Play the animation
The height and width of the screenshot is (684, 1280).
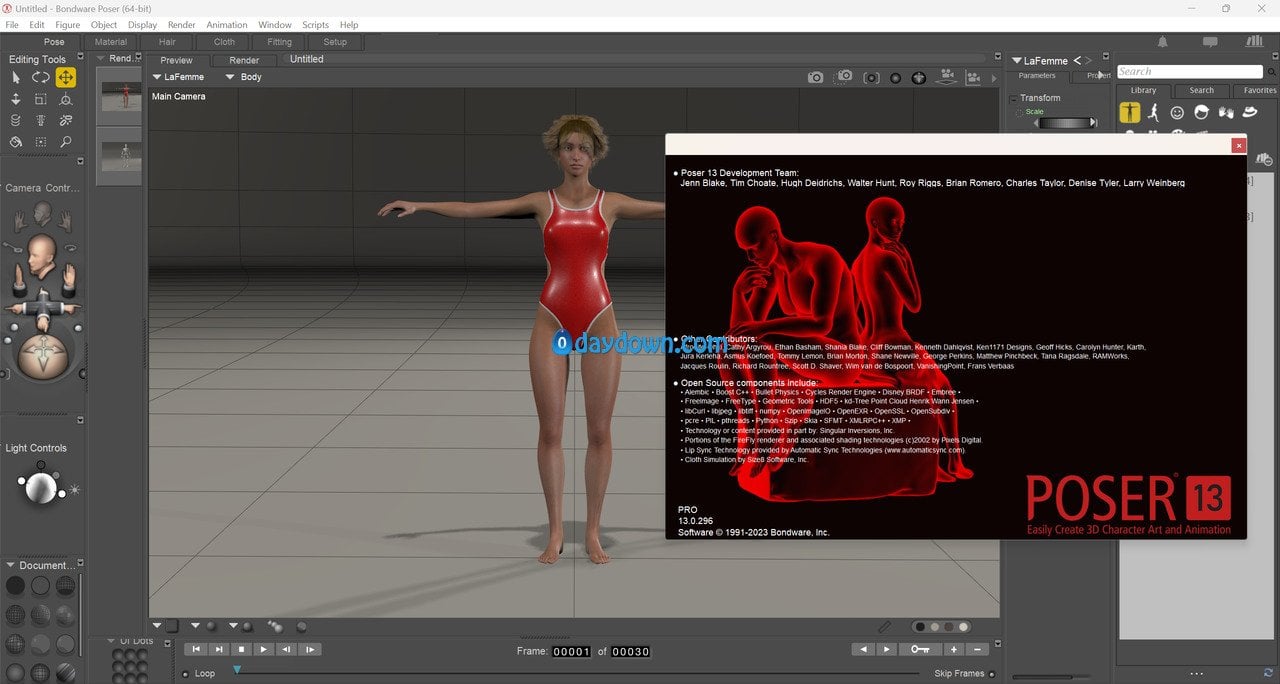[x=263, y=649]
